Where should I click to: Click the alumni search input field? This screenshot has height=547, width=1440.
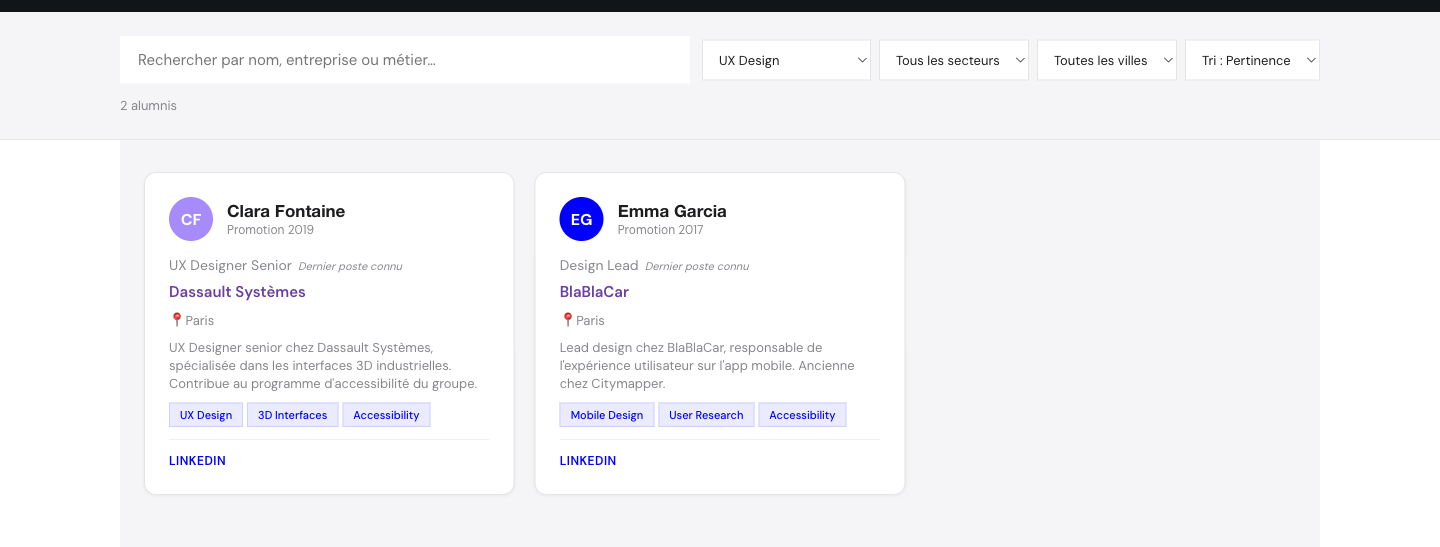(405, 60)
